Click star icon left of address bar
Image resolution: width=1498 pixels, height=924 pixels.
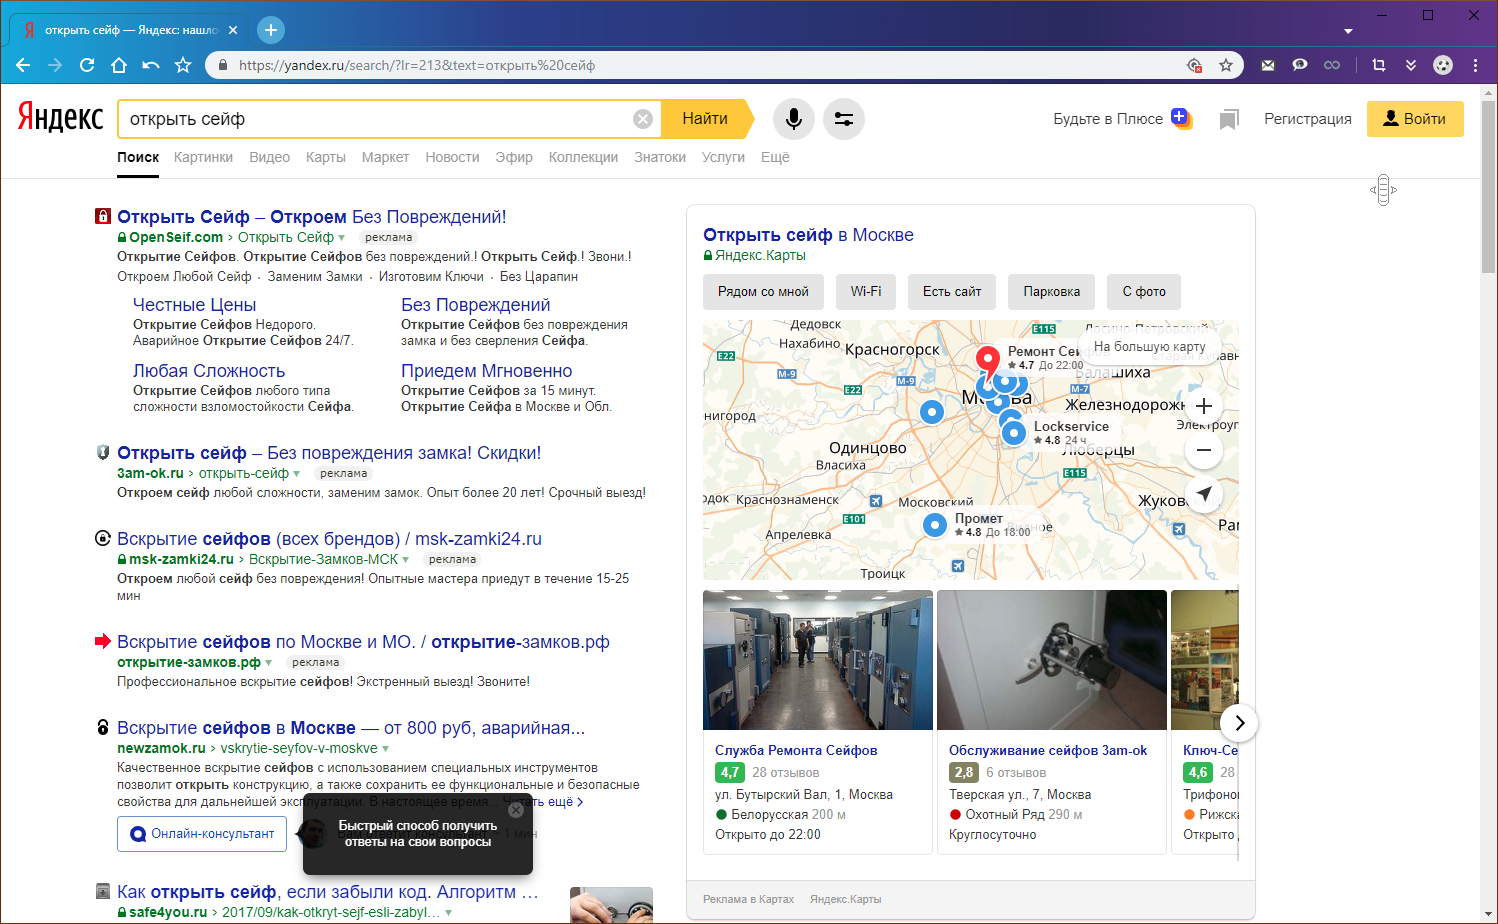[183, 65]
